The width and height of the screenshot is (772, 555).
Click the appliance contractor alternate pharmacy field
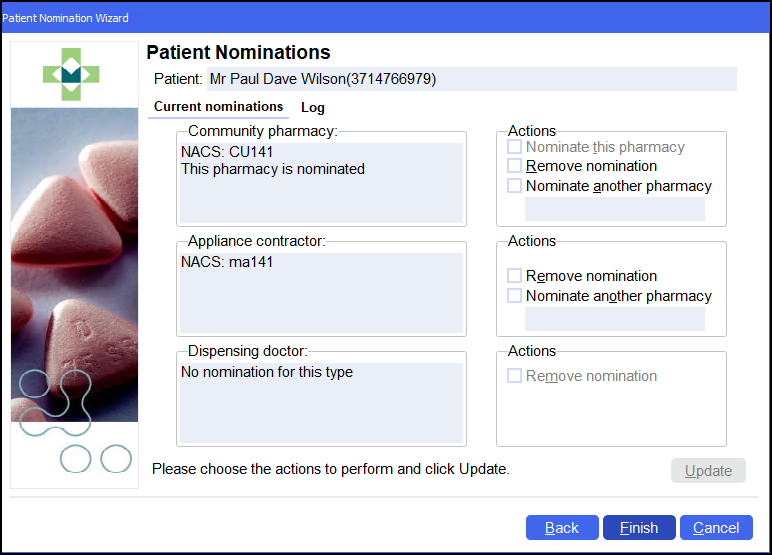tap(615, 319)
